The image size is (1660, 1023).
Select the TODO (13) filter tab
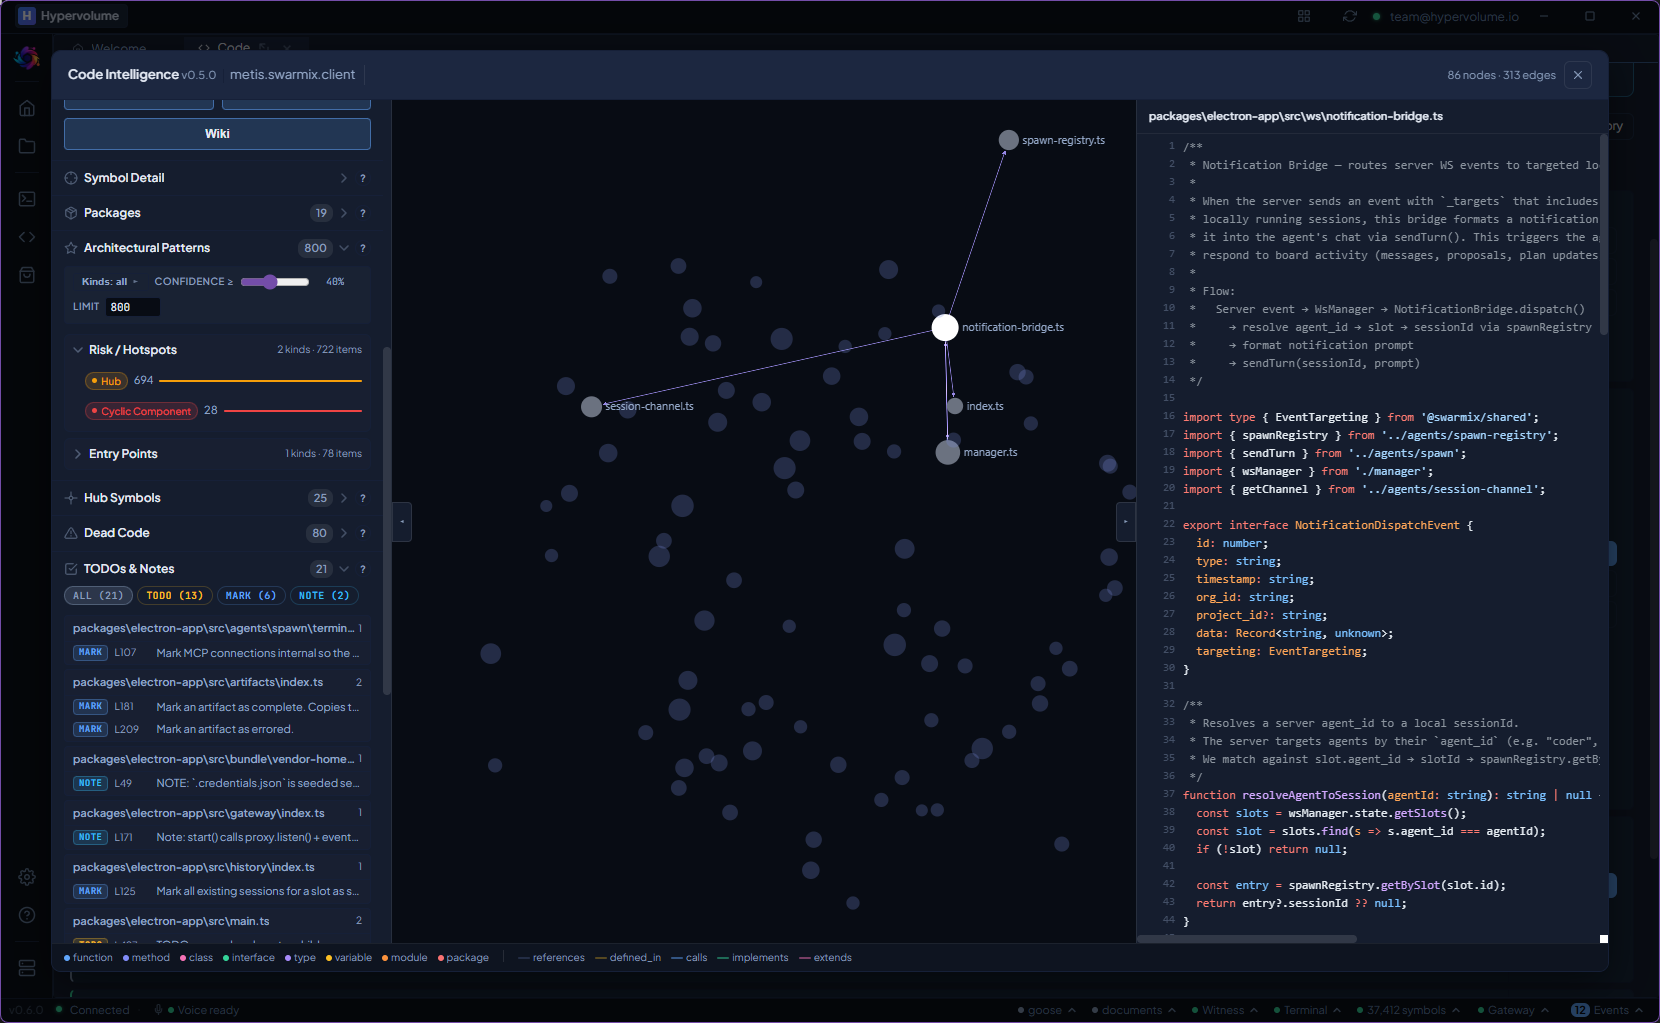pos(175,596)
